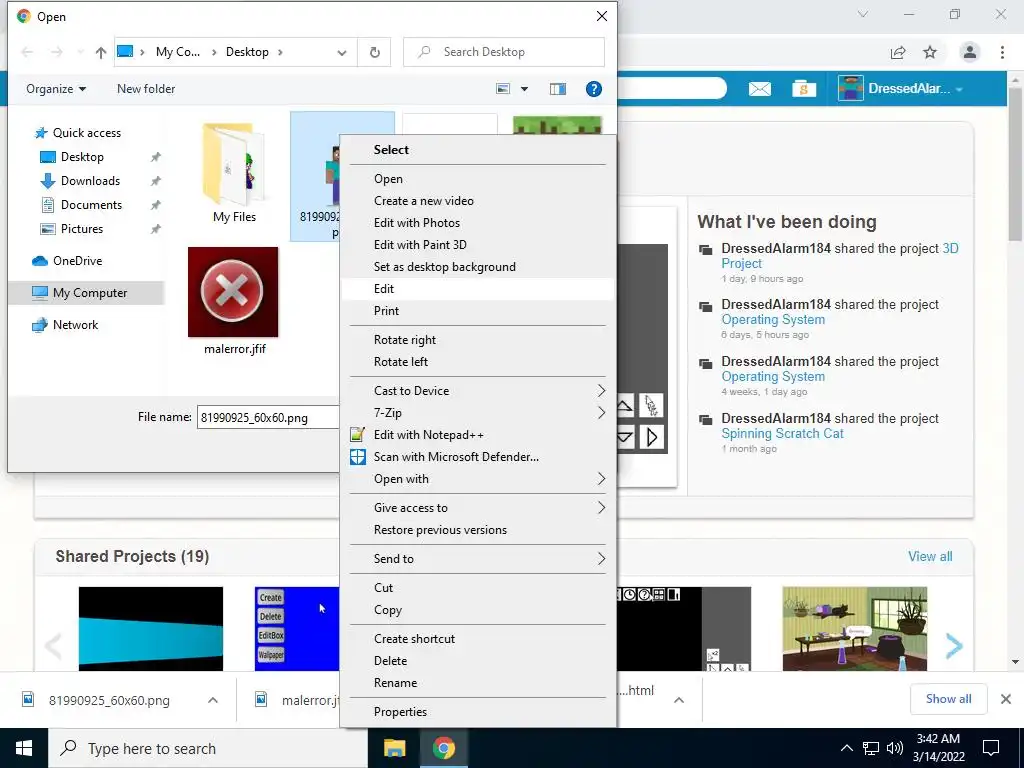Click Chrome icon in taskbar

[x=443, y=748]
